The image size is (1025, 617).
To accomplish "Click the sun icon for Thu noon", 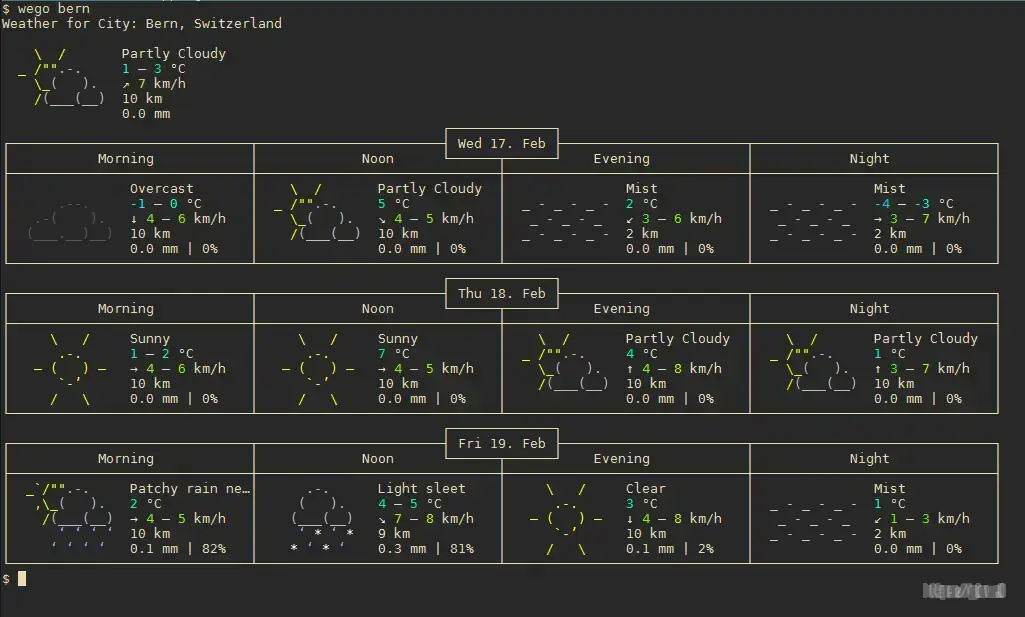I will coord(317,369).
